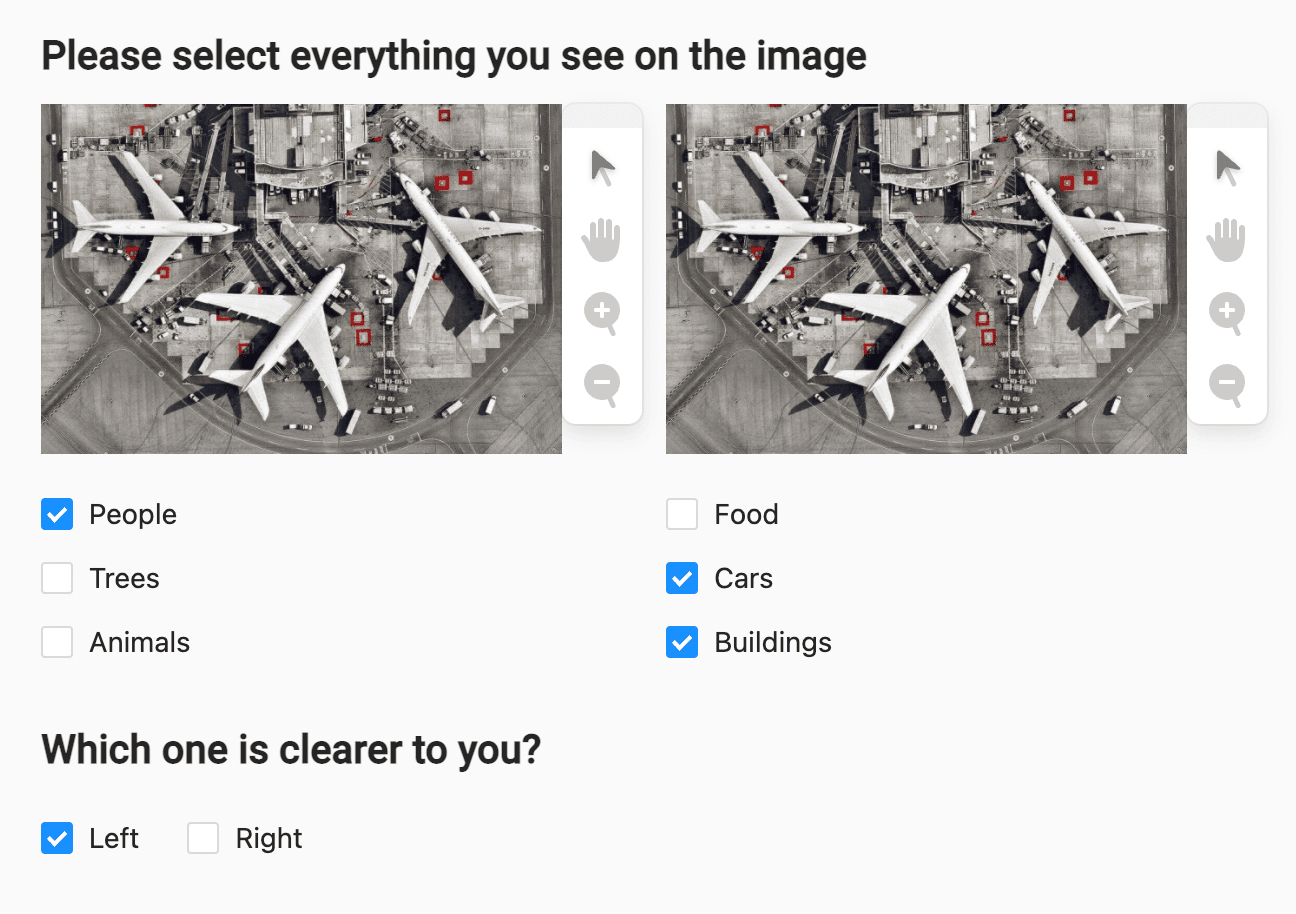Zoom in on the left airport image
The width and height of the screenshot is (1296, 914).
pos(602,313)
